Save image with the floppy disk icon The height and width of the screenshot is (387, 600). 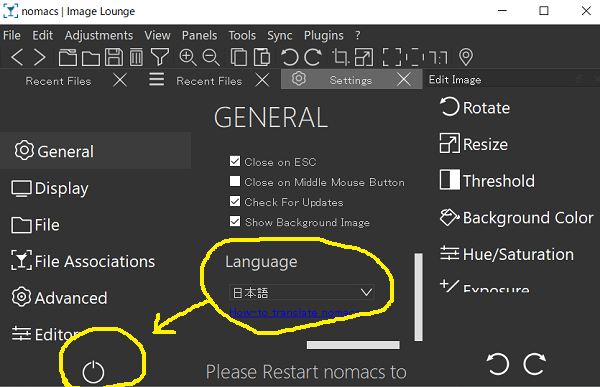(x=114, y=57)
